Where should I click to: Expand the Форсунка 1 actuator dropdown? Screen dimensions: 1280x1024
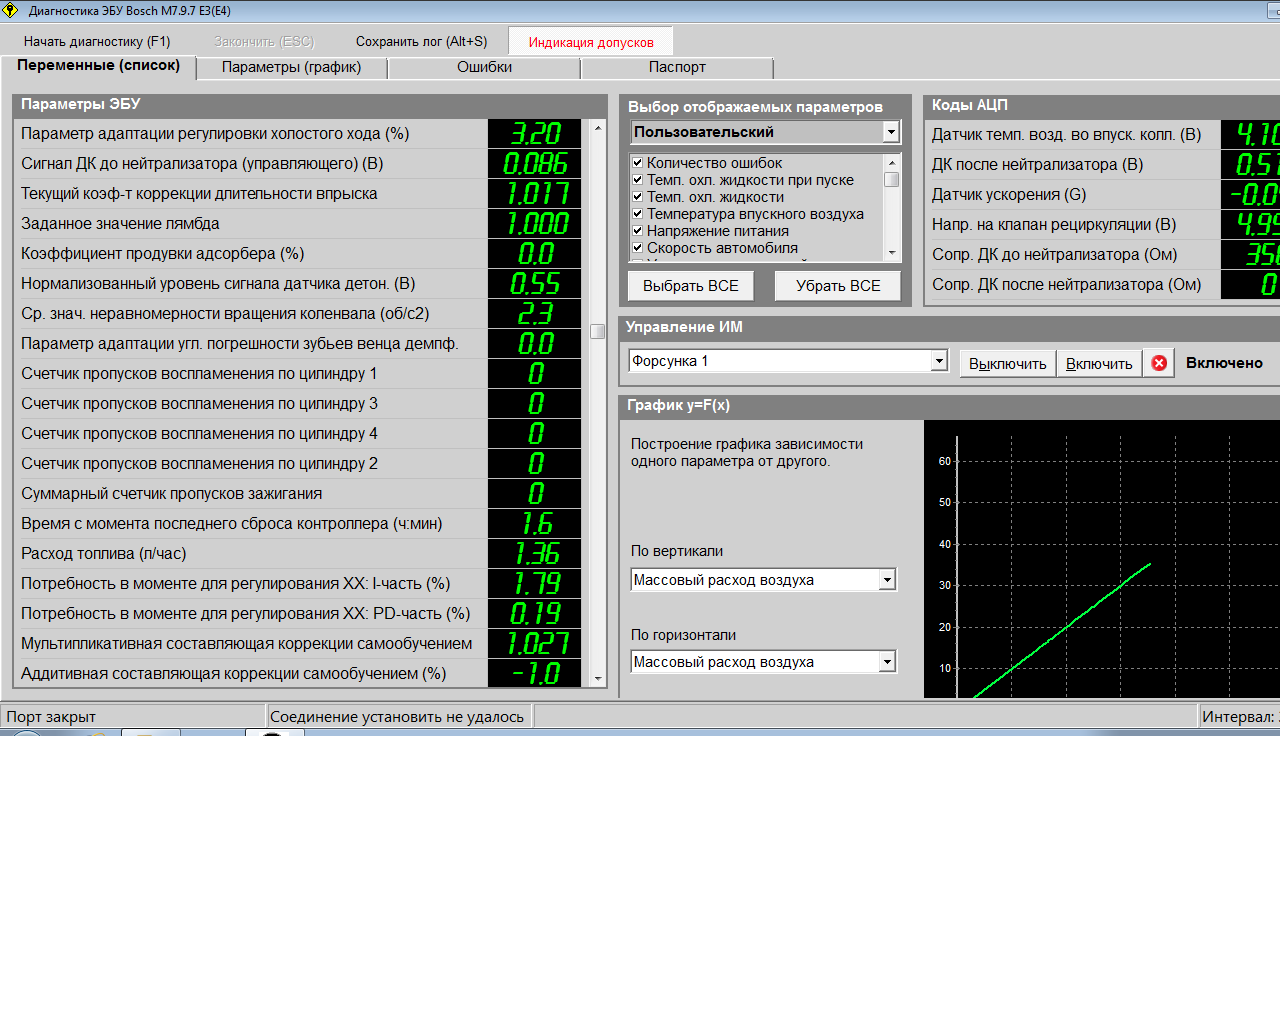pos(939,361)
